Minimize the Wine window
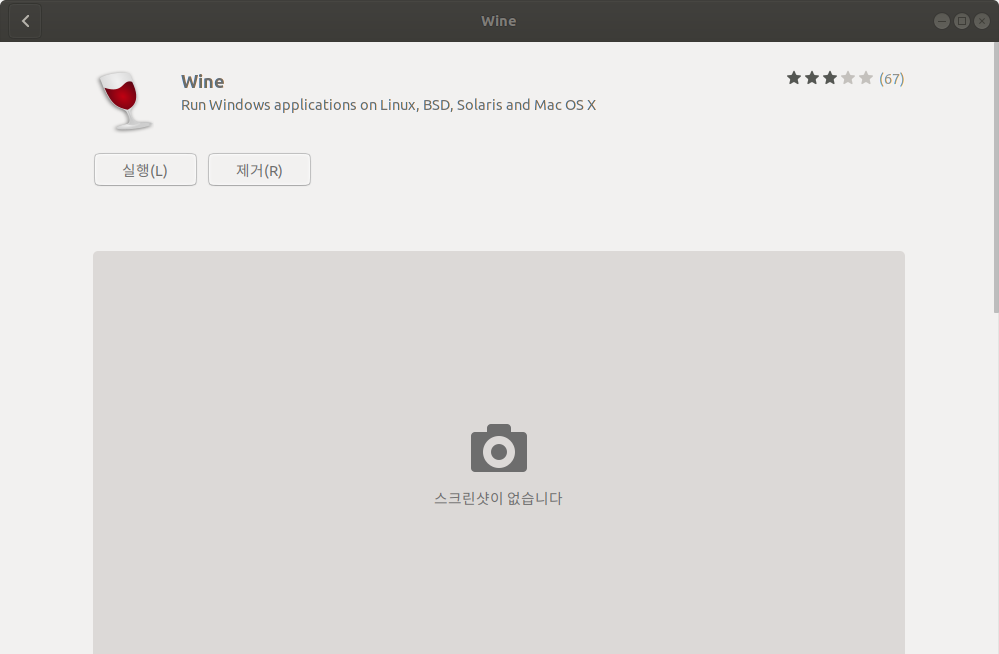Image resolution: width=999 pixels, height=654 pixels. [x=942, y=21]
